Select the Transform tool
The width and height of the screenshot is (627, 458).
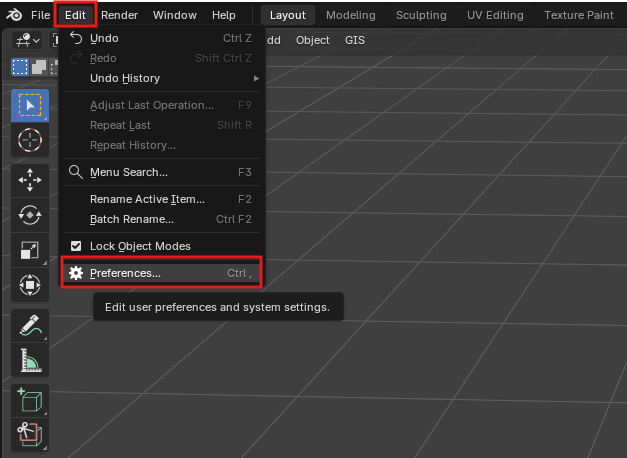point(30,285)
